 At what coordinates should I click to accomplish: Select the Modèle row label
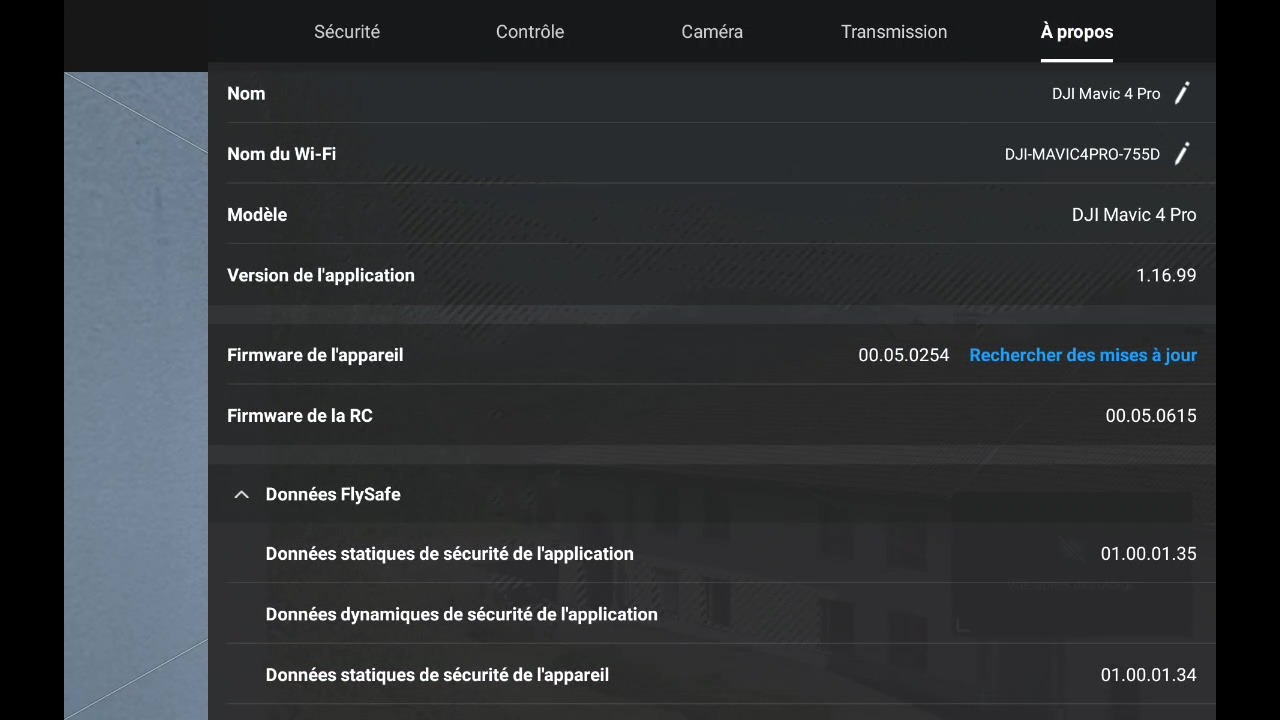point(257,215)
